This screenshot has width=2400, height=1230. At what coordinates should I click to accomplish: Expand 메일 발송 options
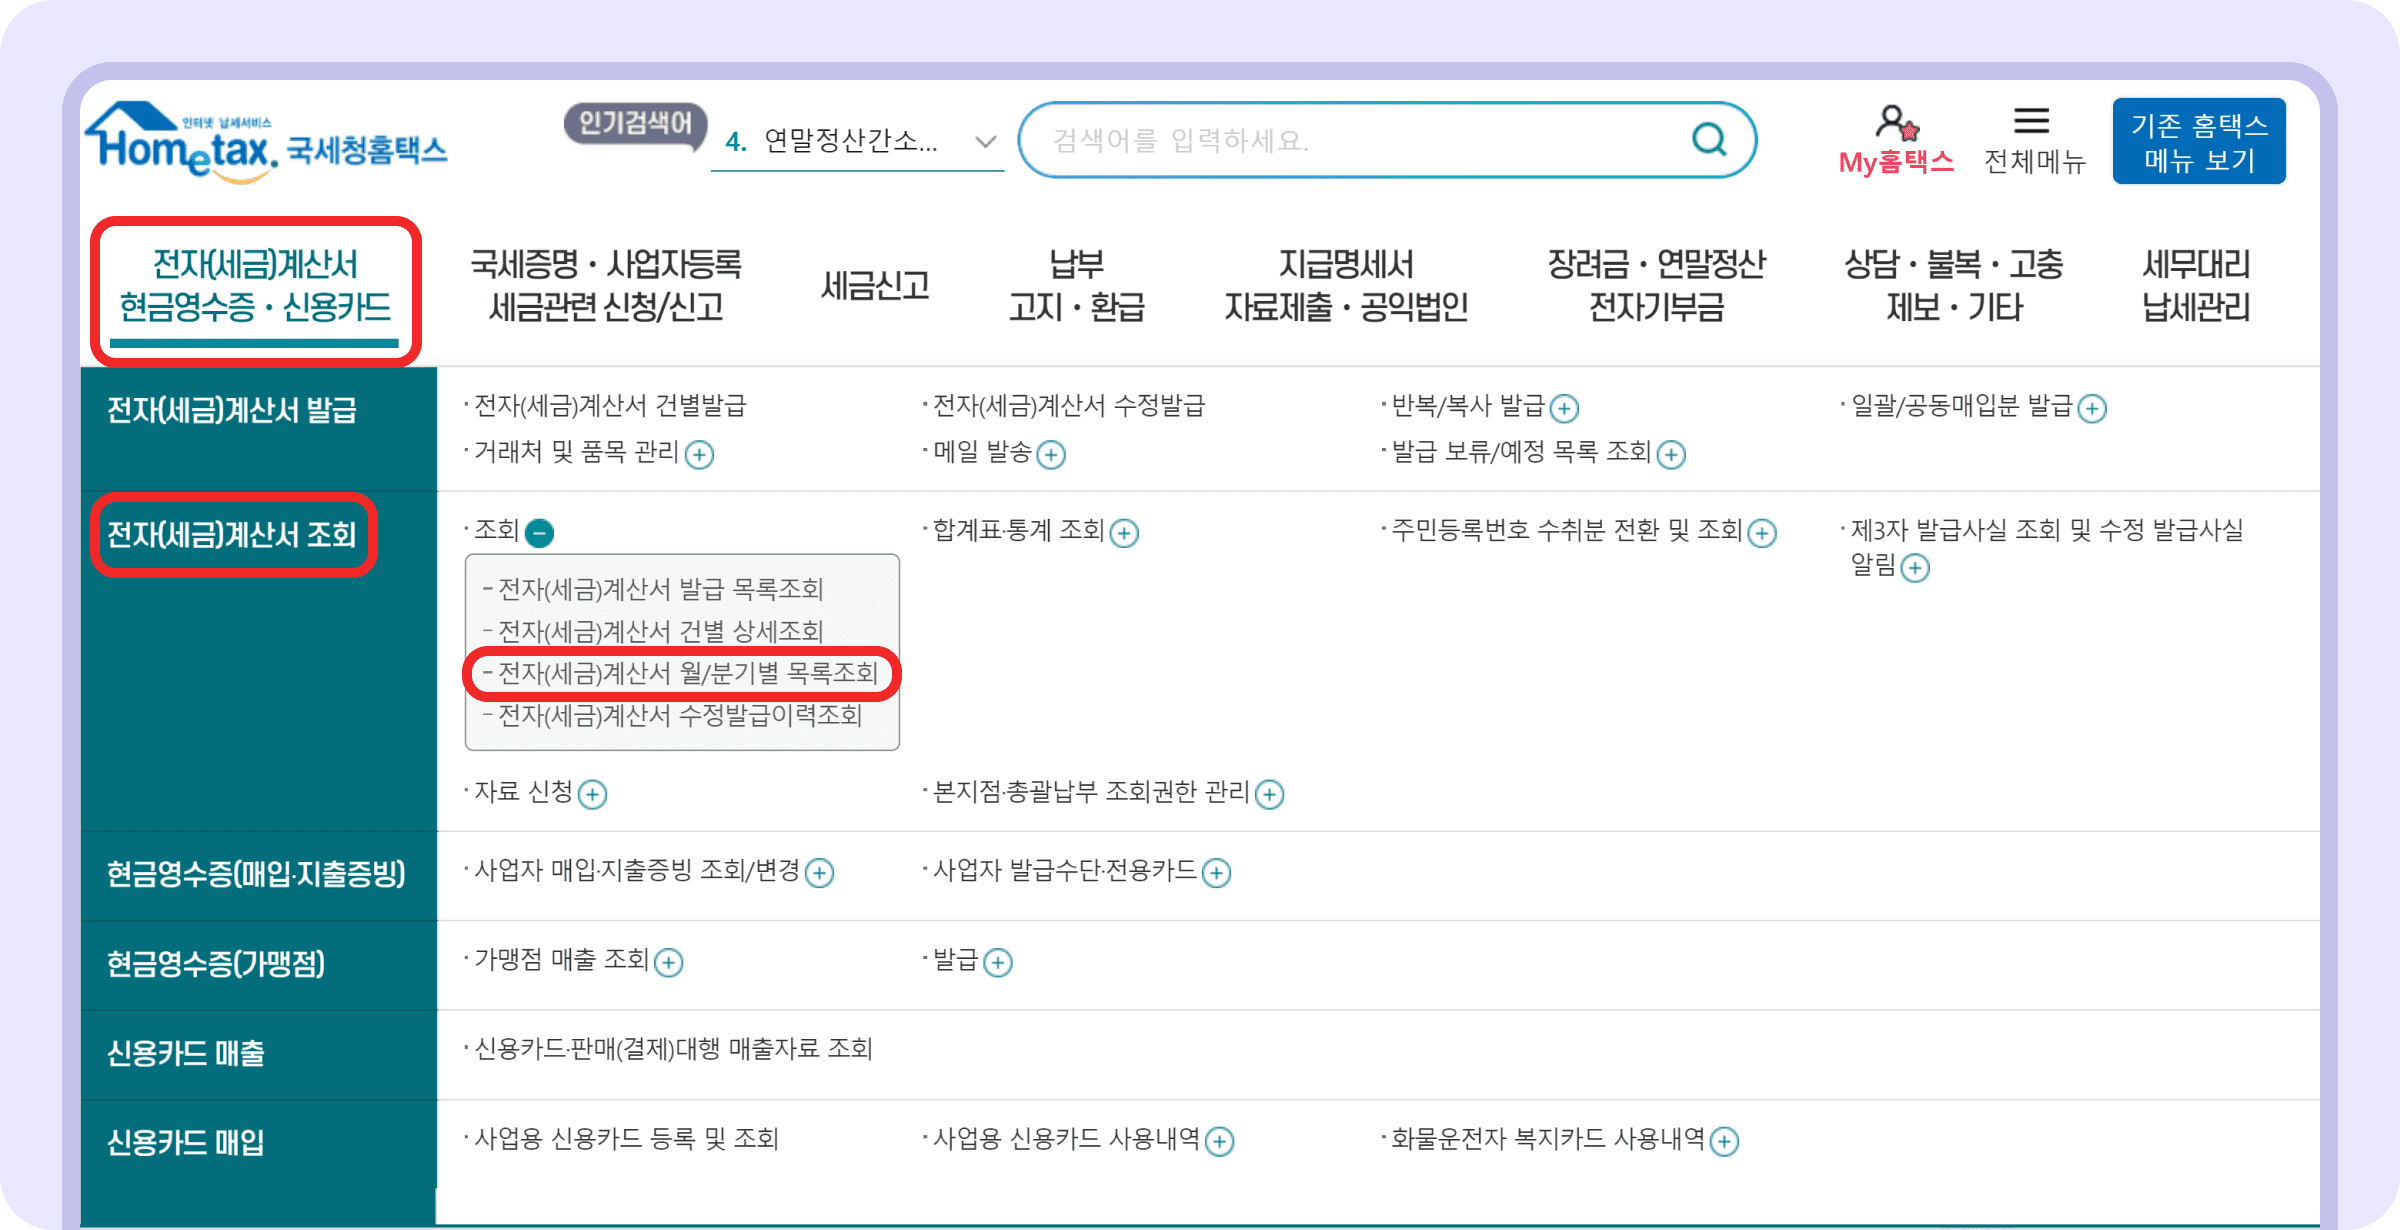(x=1051, y=456)
